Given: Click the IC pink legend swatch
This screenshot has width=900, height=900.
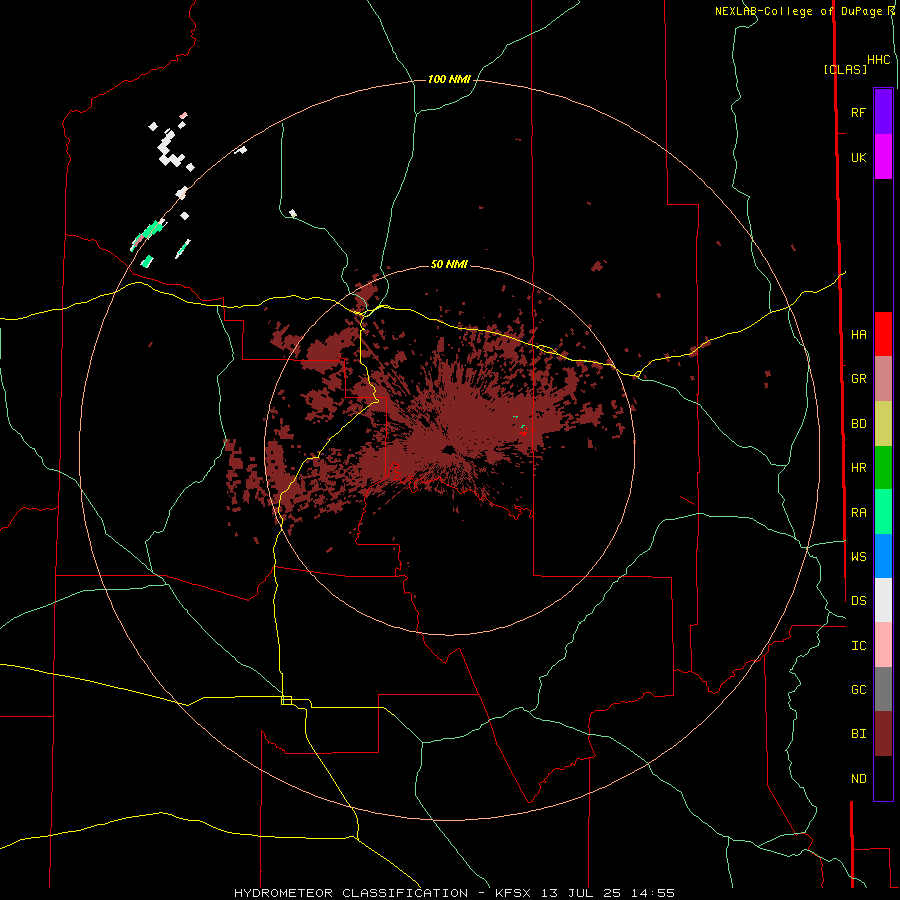Looking at the screenshot, I should pos(883,645).
